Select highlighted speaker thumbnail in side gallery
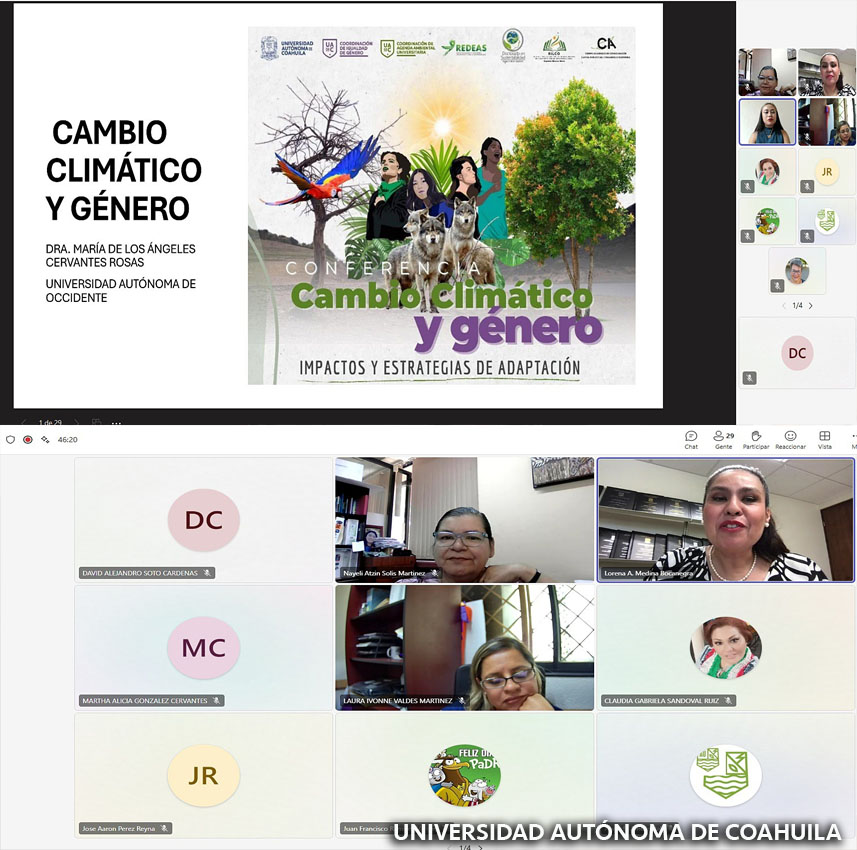 767,122
